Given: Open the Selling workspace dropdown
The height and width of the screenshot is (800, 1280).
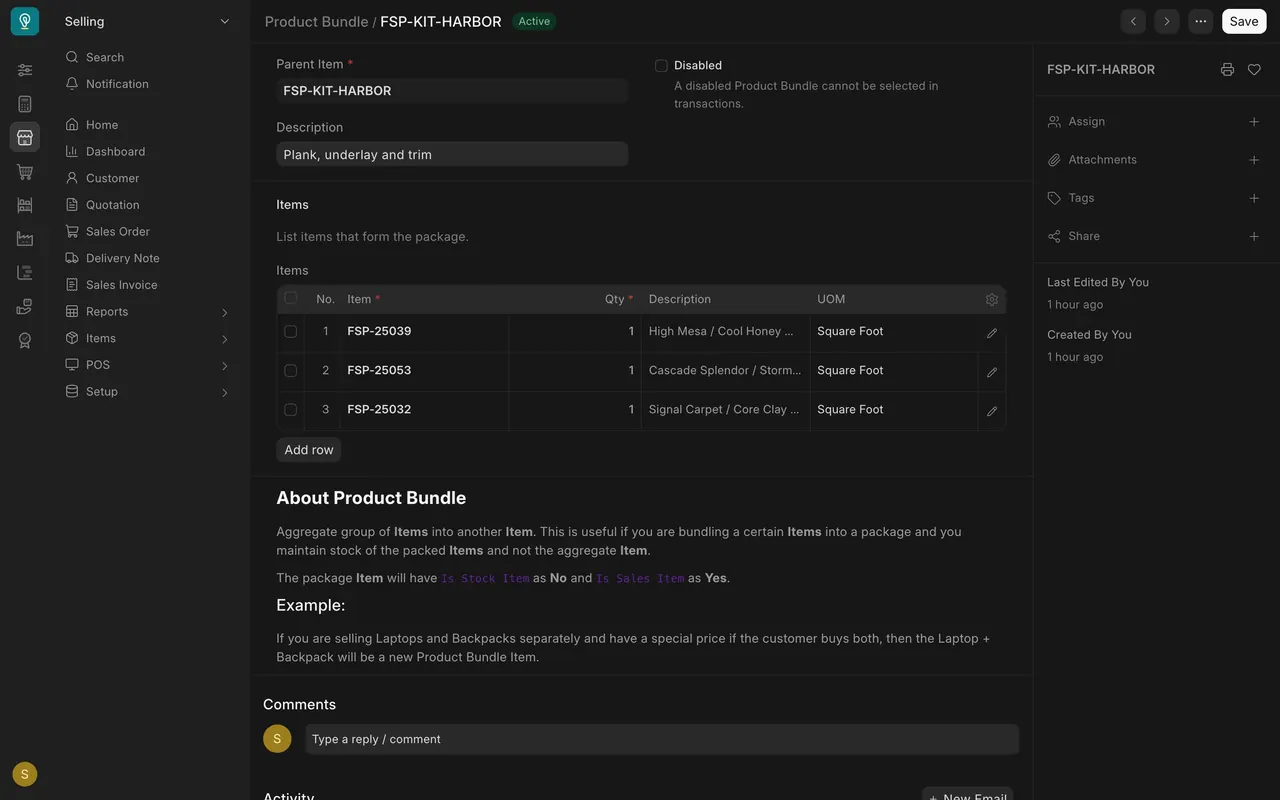Looking at the screenshot, I should click(x=147, y=21).
